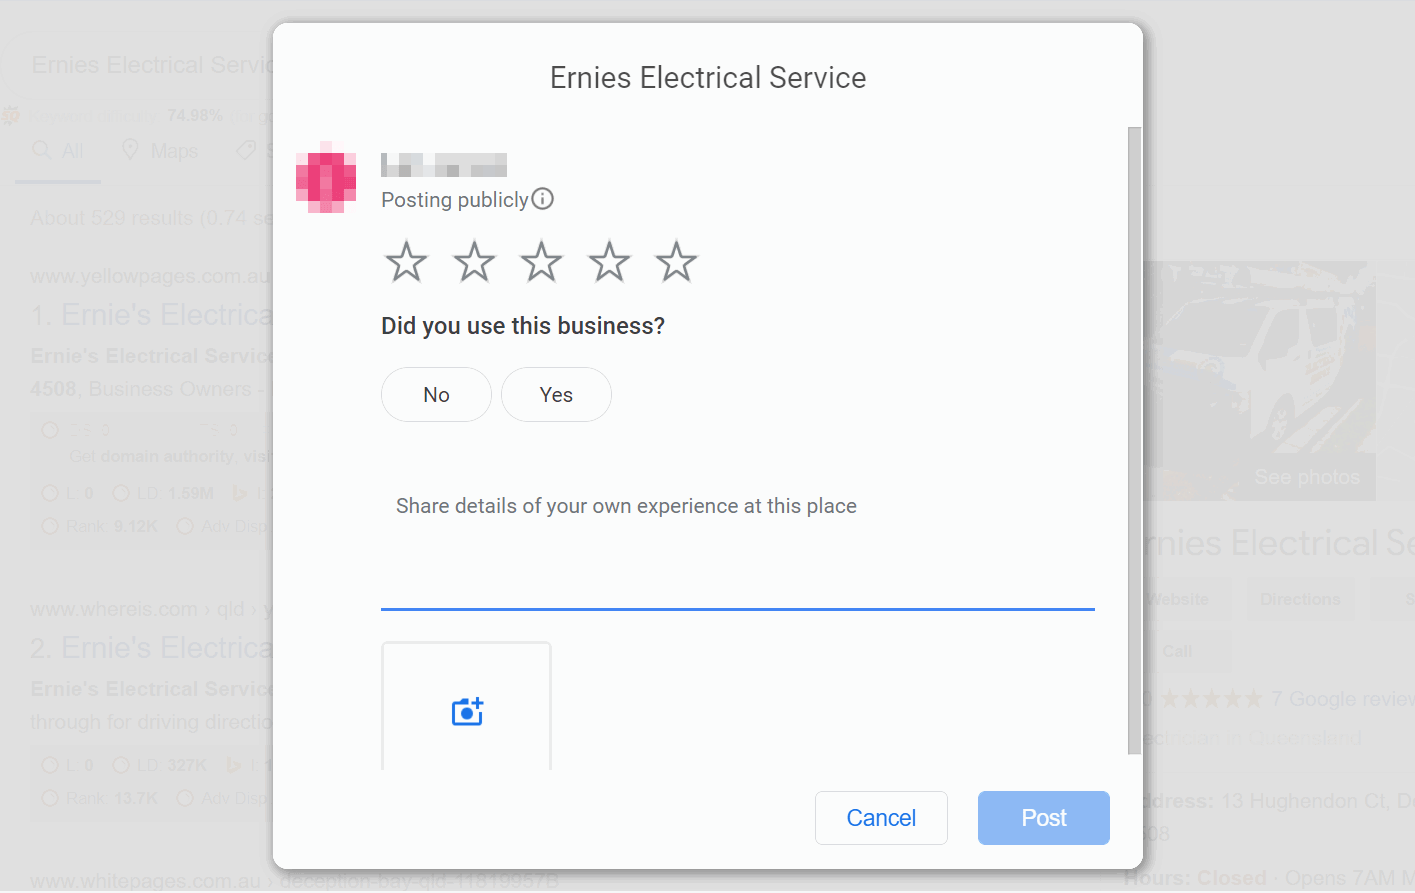
Task: Switch to the All search tab
Action: point(59,151)
